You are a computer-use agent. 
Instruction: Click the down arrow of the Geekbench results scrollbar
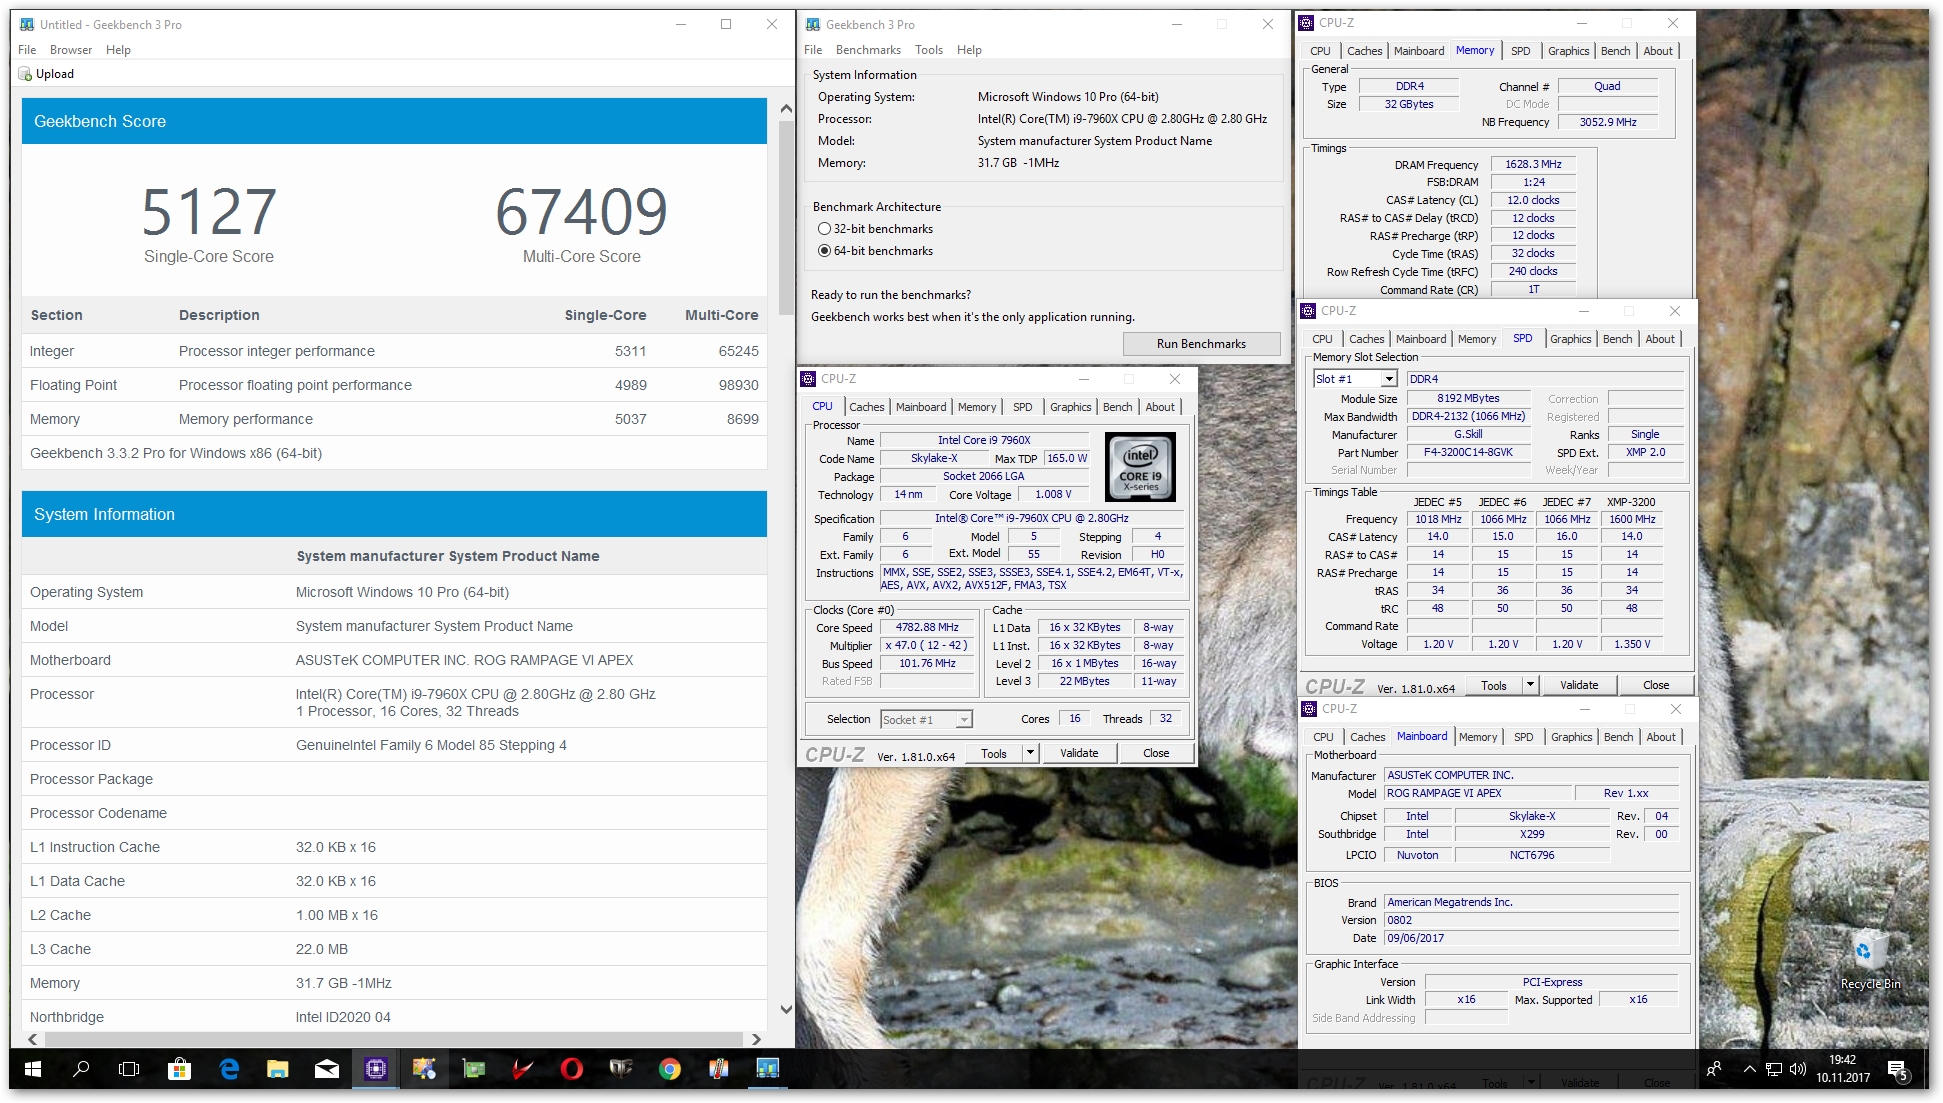coord(786,1010)
